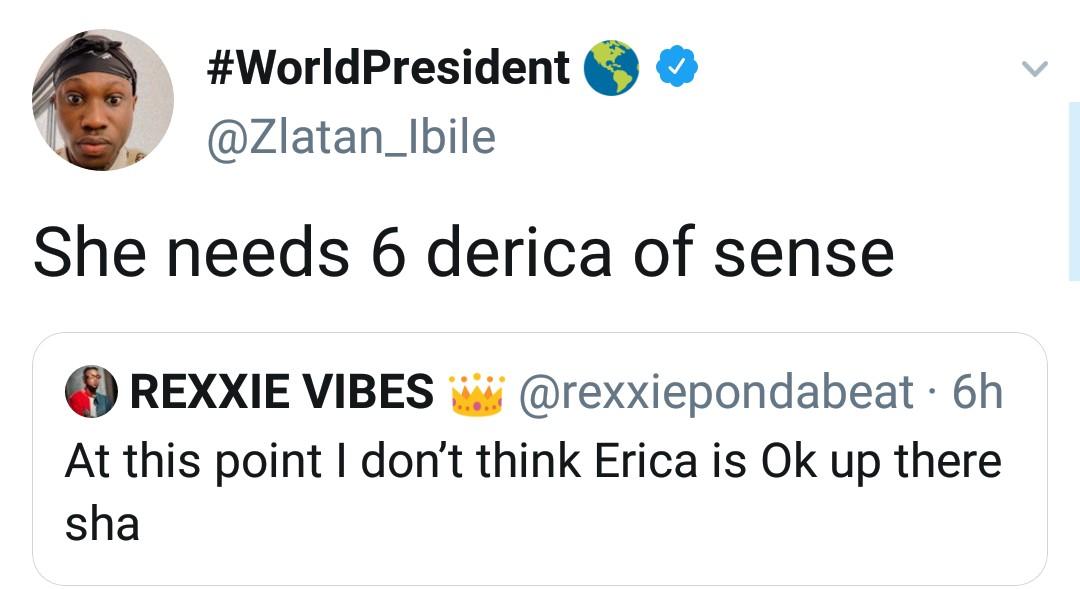
Task: Click the word "sha" ending the quote
Action: tap(102, 524)
